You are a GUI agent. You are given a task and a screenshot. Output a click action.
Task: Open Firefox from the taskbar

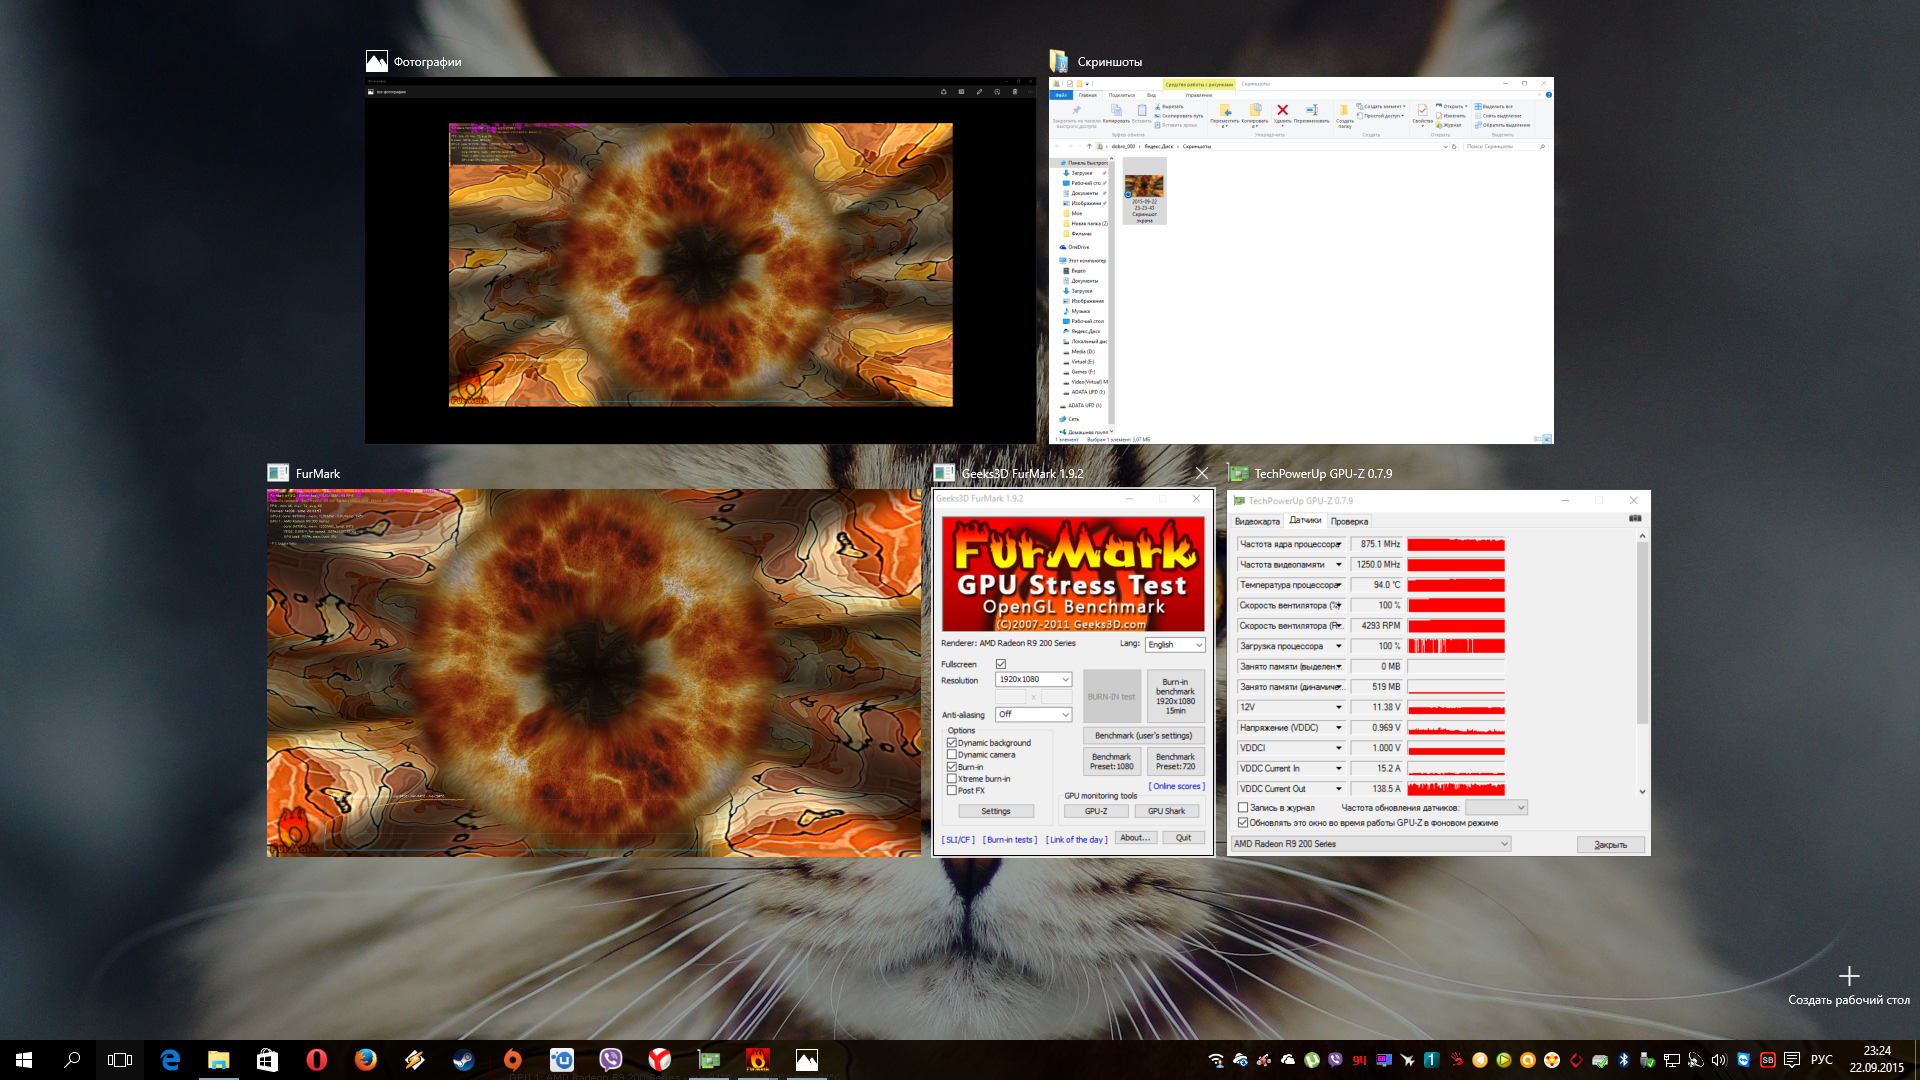click(365, 1060)
